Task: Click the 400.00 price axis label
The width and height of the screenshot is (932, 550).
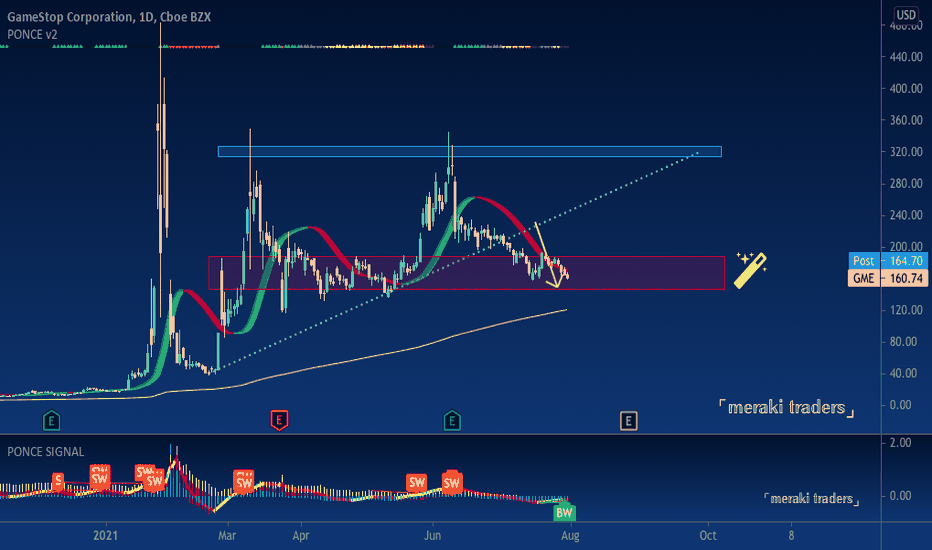Action: coord(906,89)
